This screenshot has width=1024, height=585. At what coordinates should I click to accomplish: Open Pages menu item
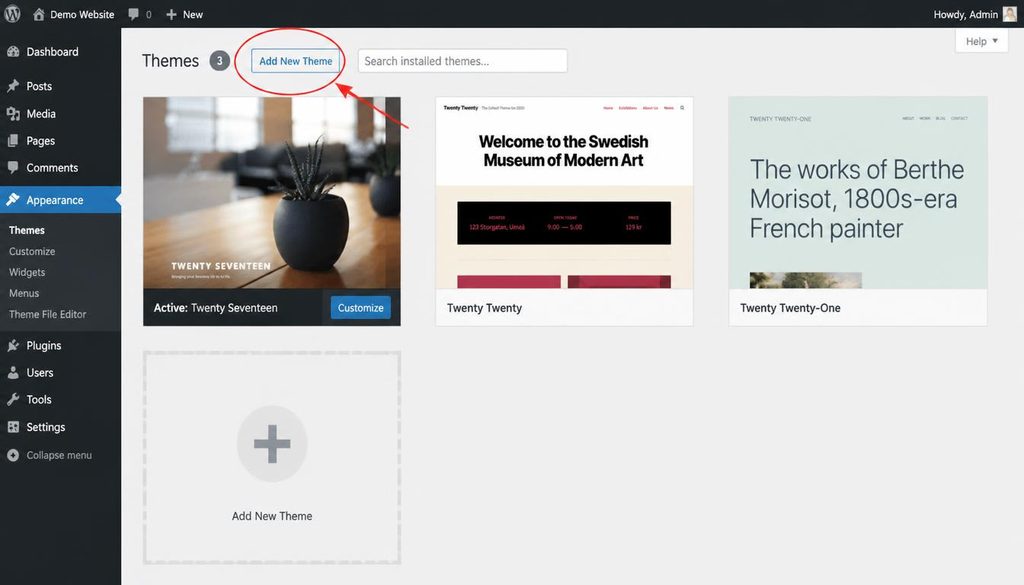click(x=60, y=140)
